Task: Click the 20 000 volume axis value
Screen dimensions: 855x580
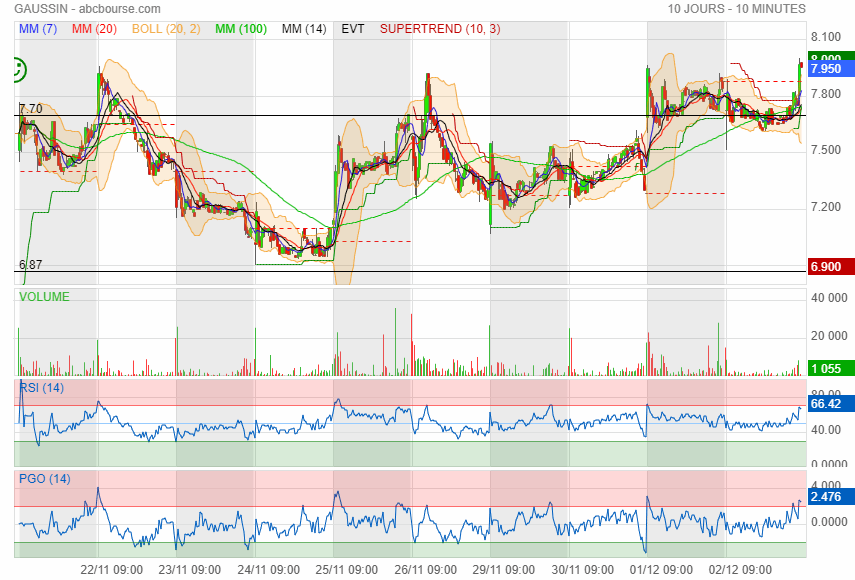Action: 829,336
